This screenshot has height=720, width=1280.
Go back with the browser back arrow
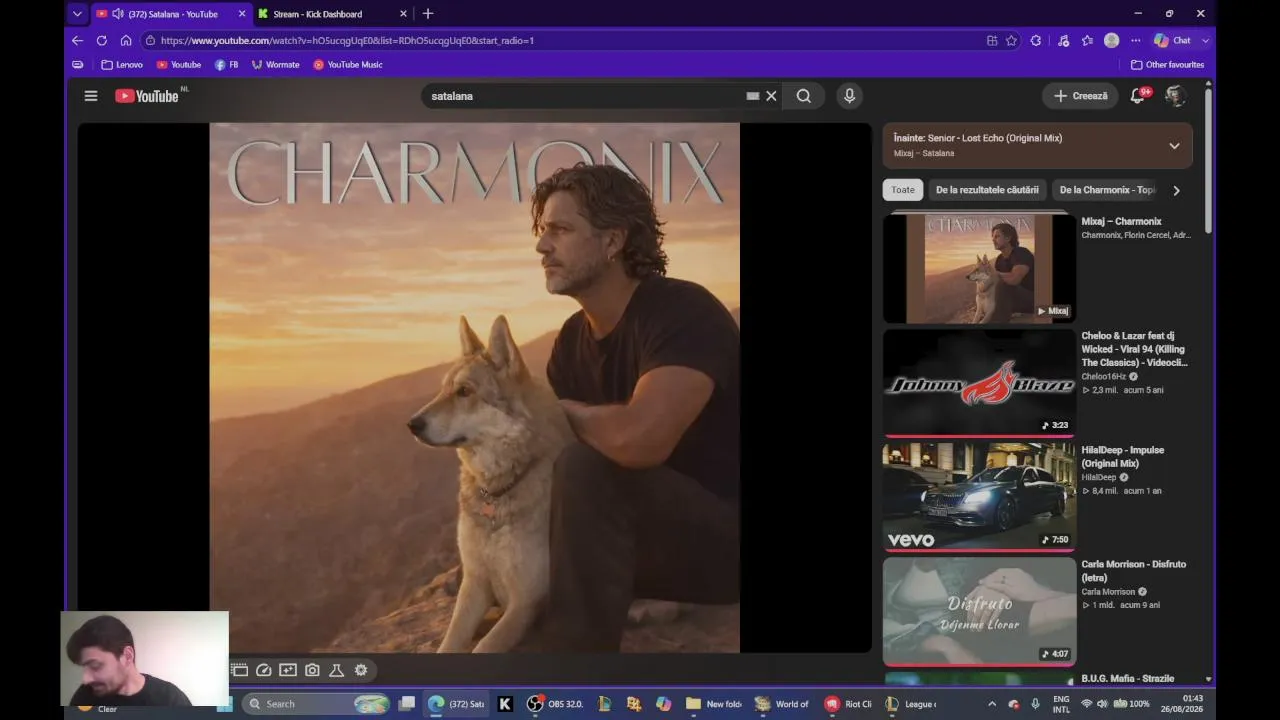pos(77,41)
